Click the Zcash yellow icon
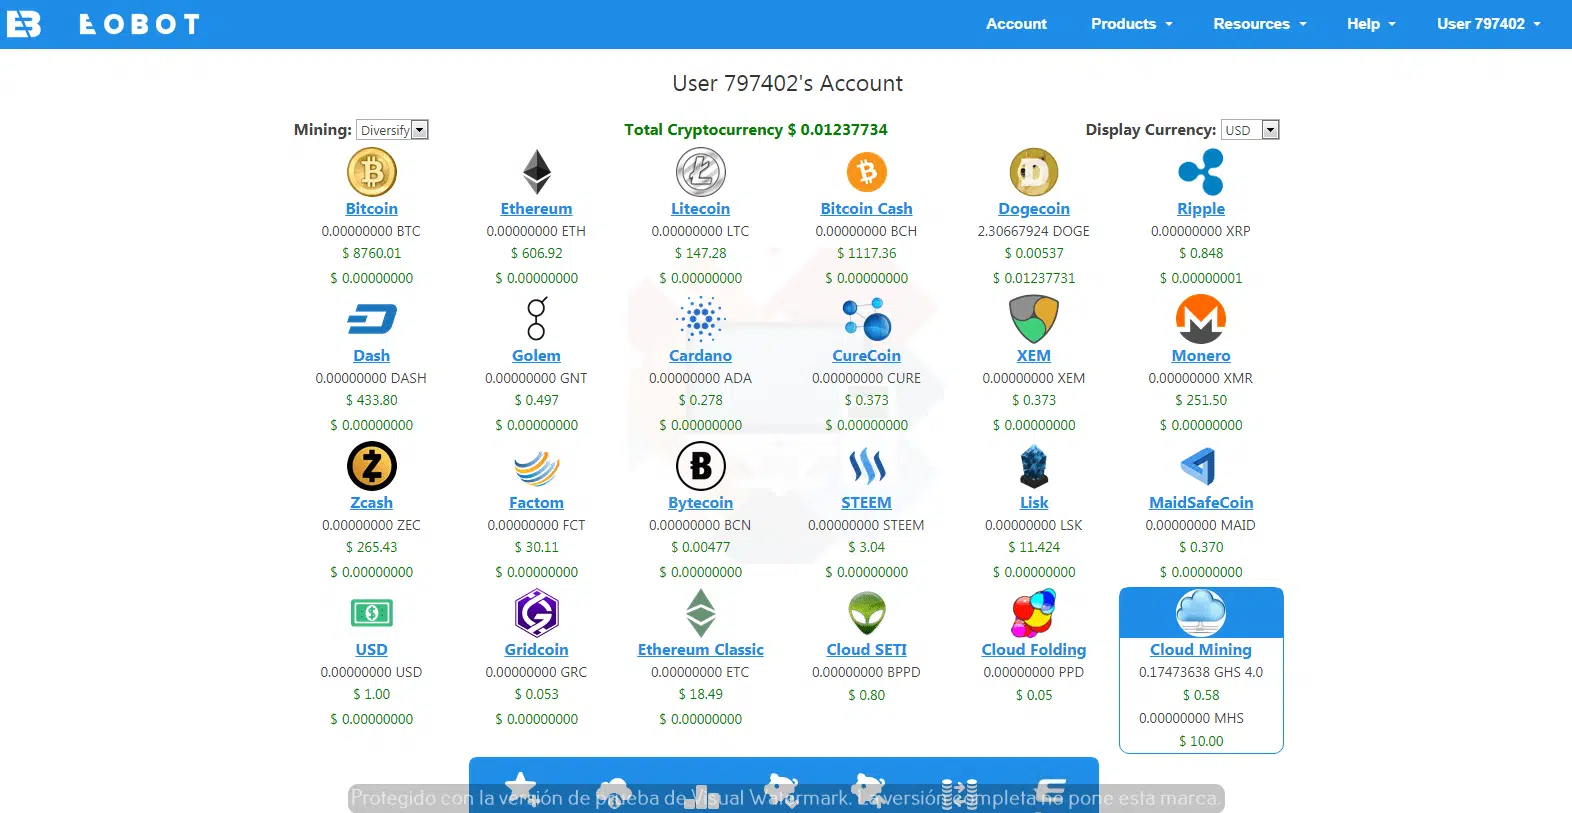 pos(372,466)
